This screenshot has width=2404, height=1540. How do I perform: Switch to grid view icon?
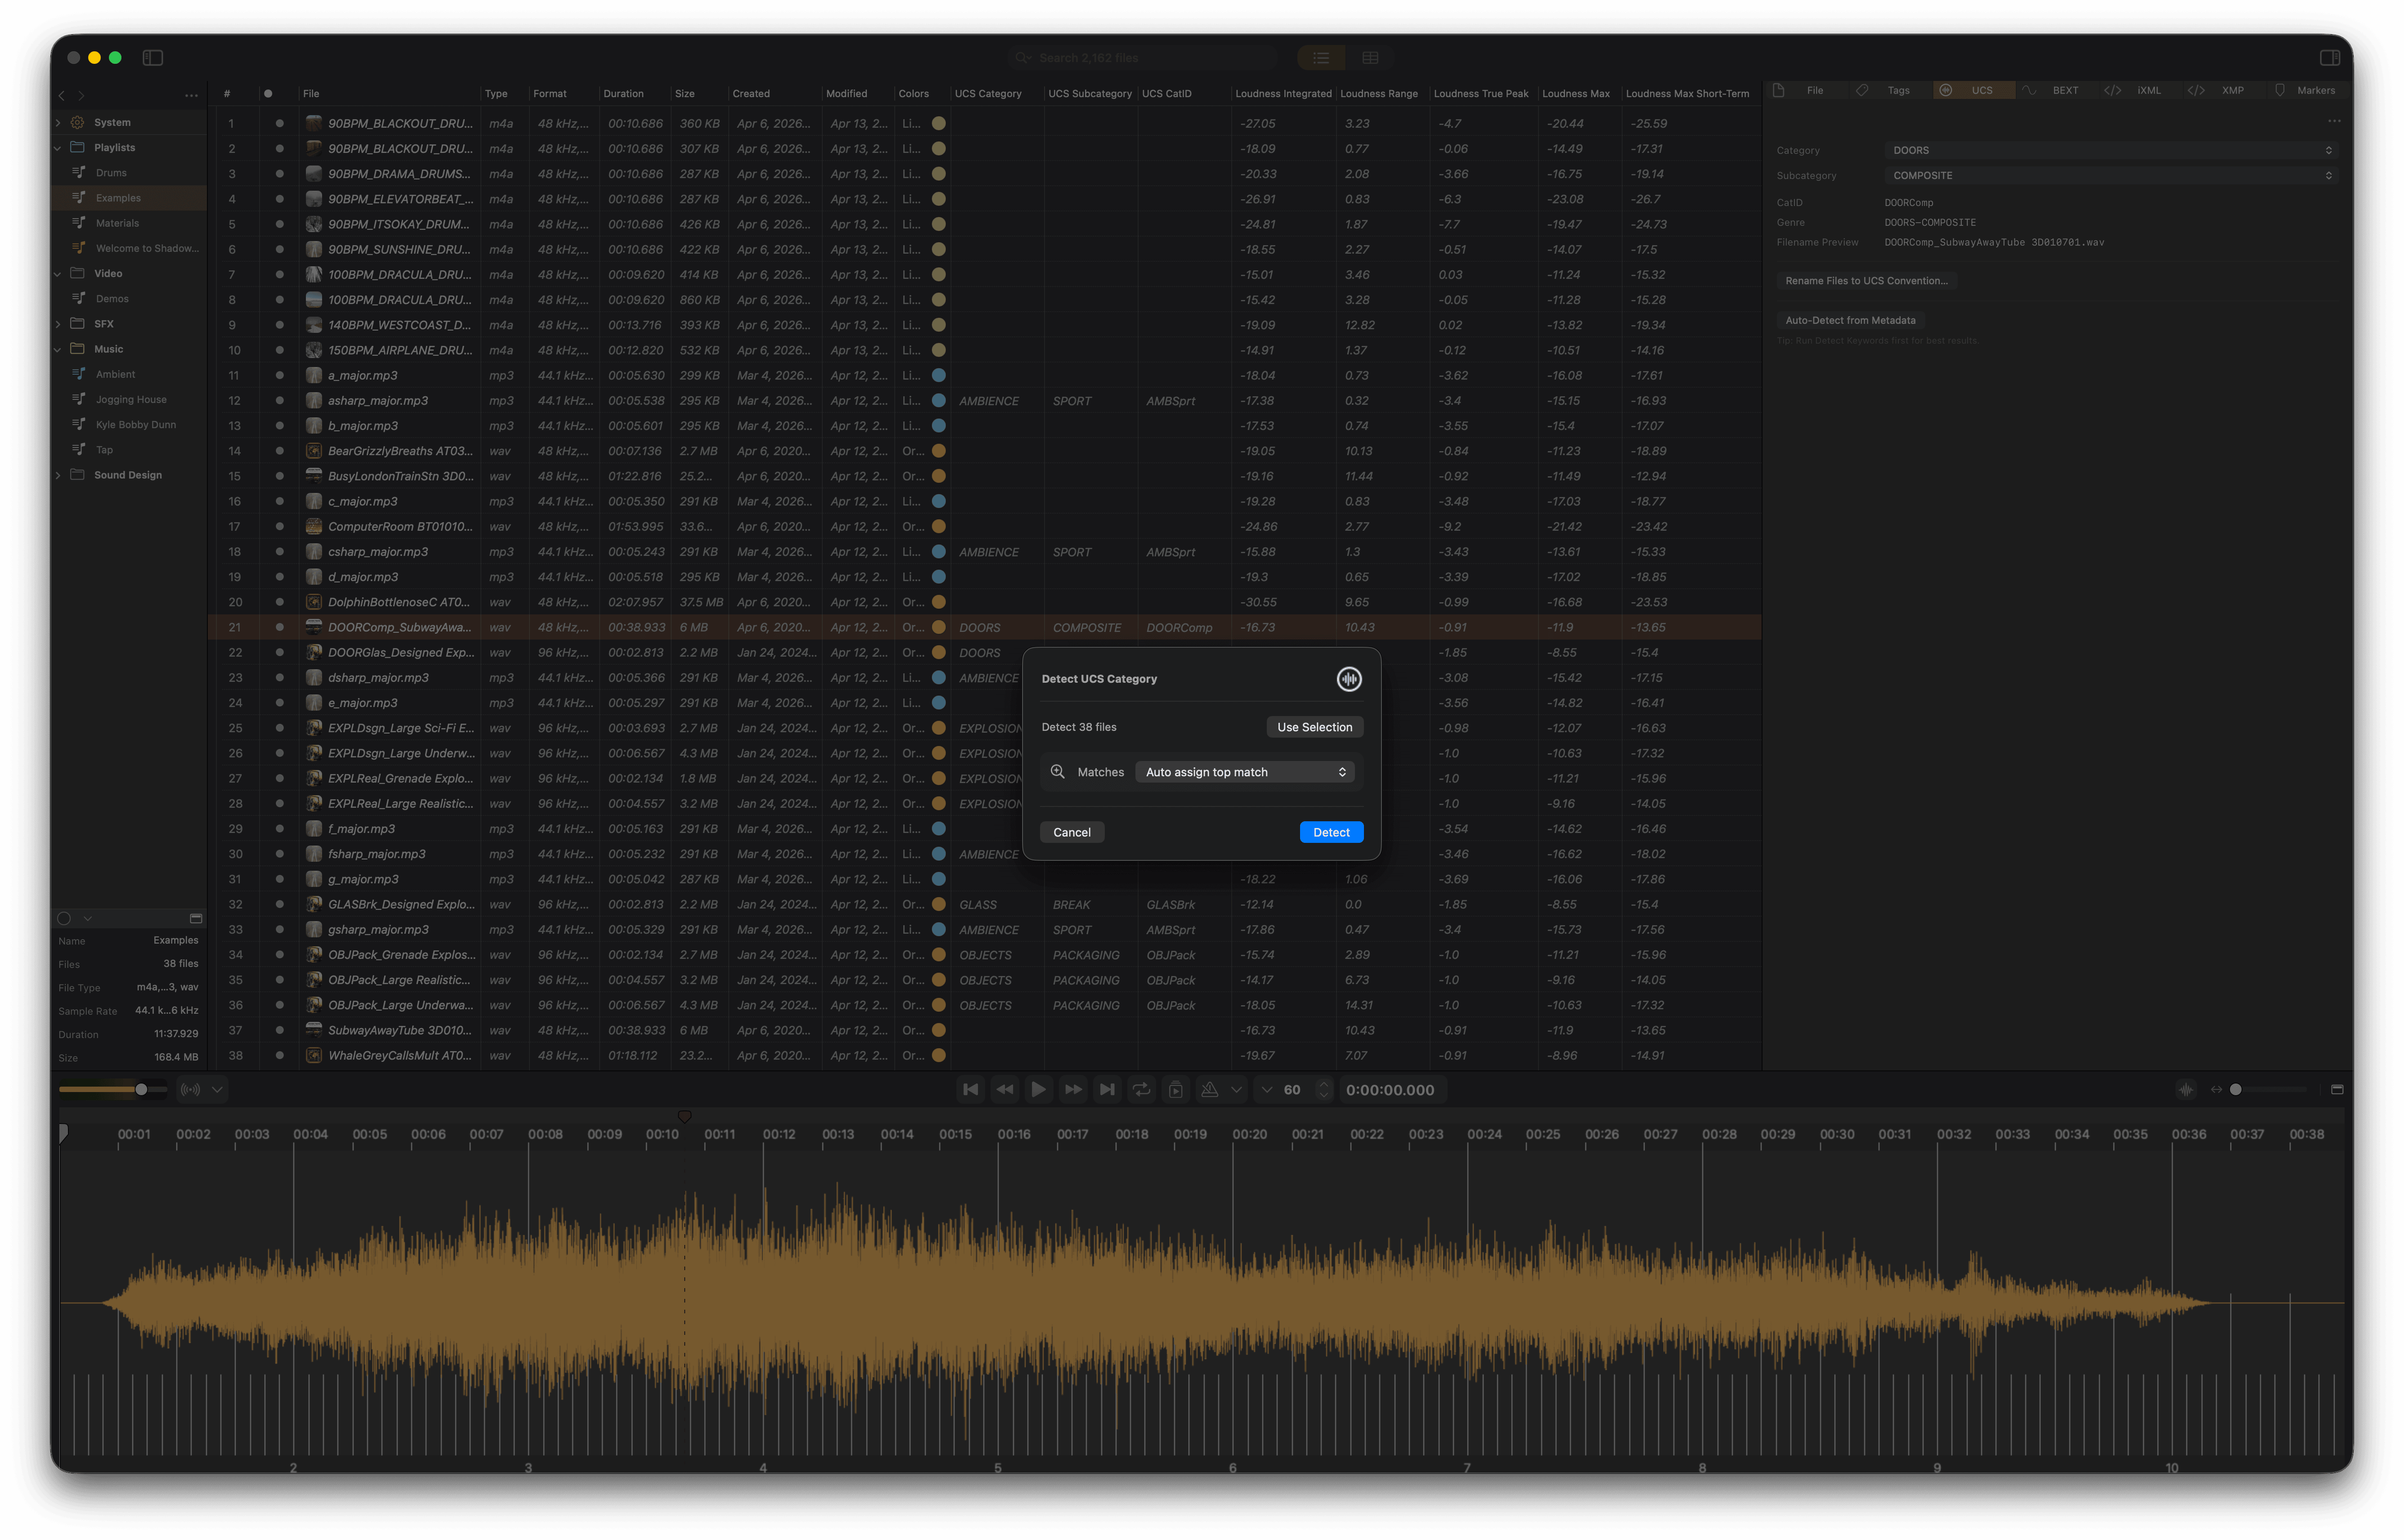click(x=1369, y=58)
